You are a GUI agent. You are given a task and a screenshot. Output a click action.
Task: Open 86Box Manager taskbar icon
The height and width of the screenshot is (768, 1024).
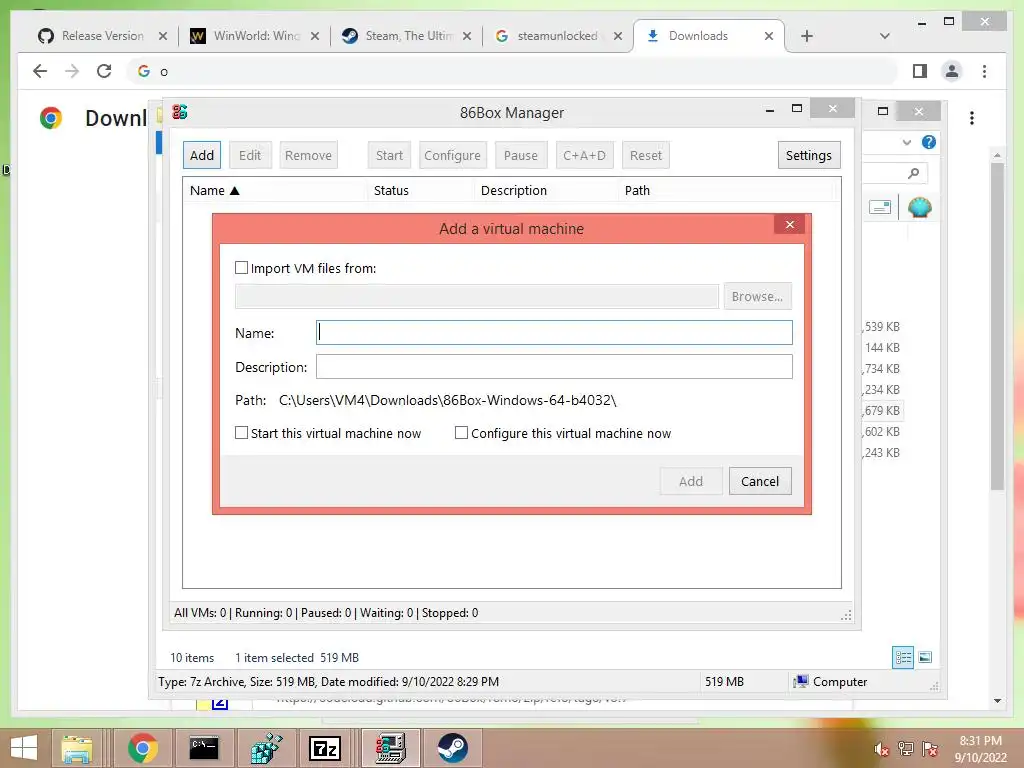pos(391,748)
